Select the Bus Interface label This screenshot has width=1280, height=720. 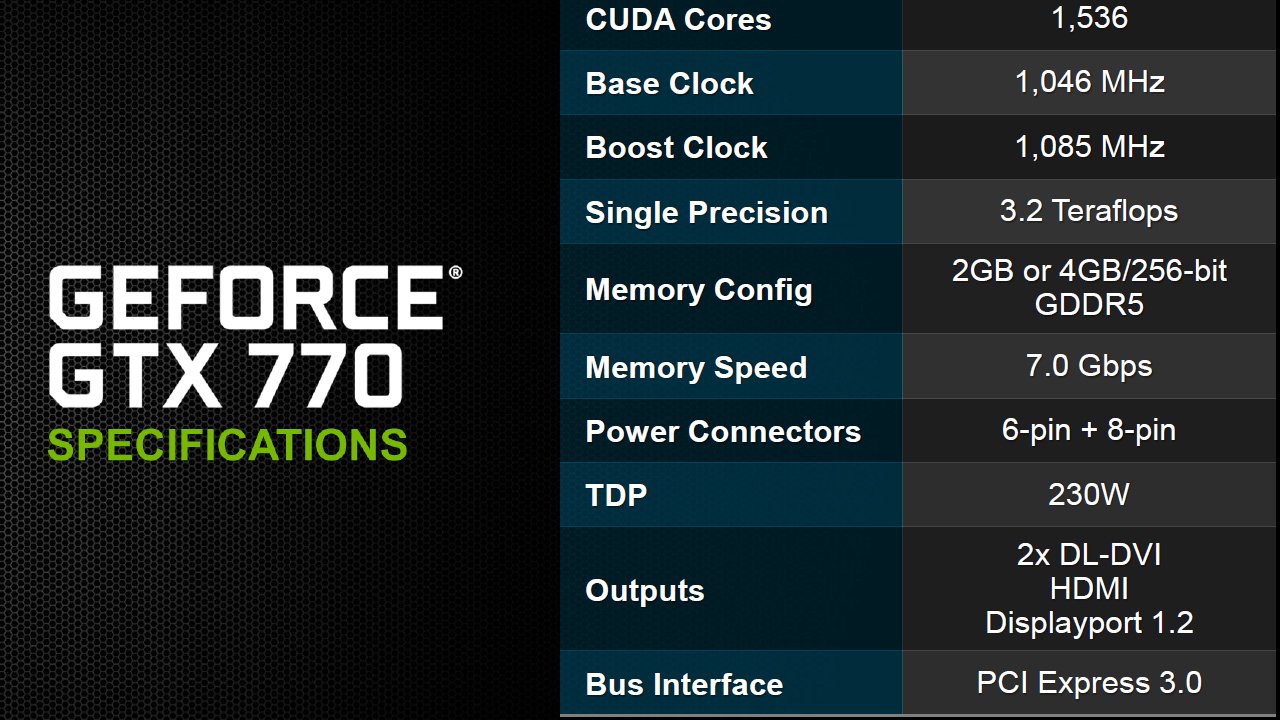684,684
